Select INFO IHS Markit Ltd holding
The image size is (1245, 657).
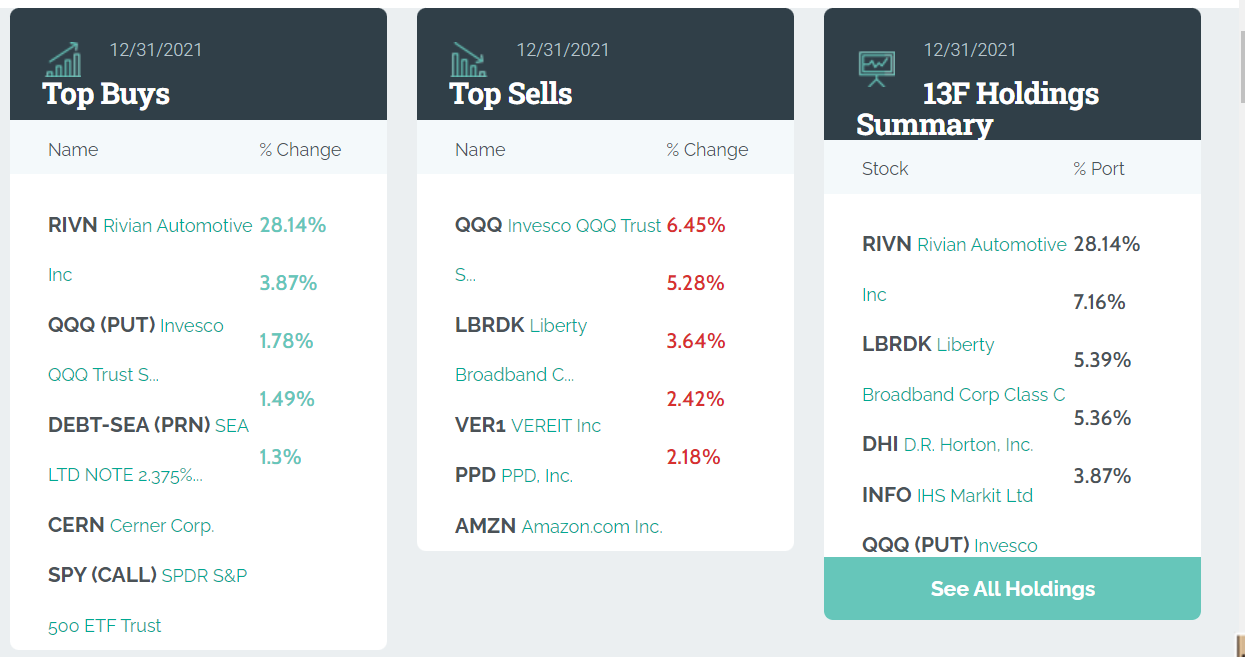point(947,495)
